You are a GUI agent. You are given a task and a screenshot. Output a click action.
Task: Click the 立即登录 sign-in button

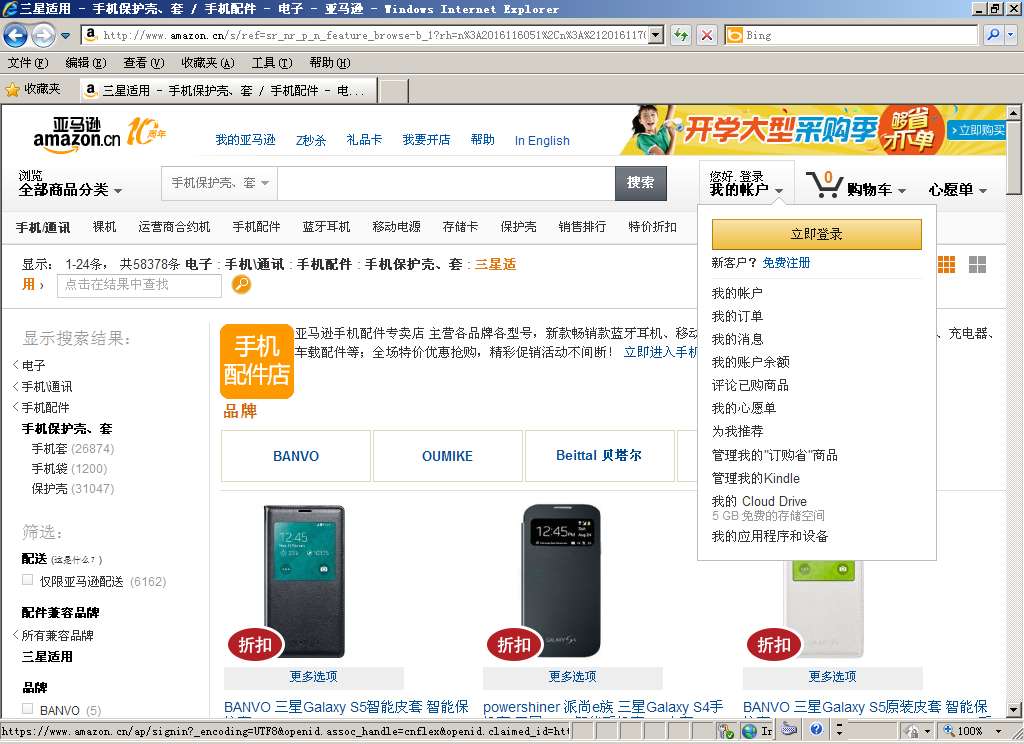pos(816,234)
